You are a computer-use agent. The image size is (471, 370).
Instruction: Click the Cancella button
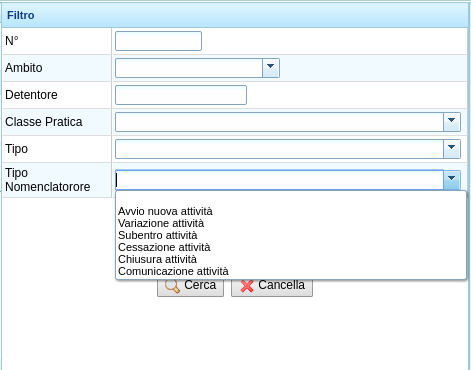pos(272,287)
